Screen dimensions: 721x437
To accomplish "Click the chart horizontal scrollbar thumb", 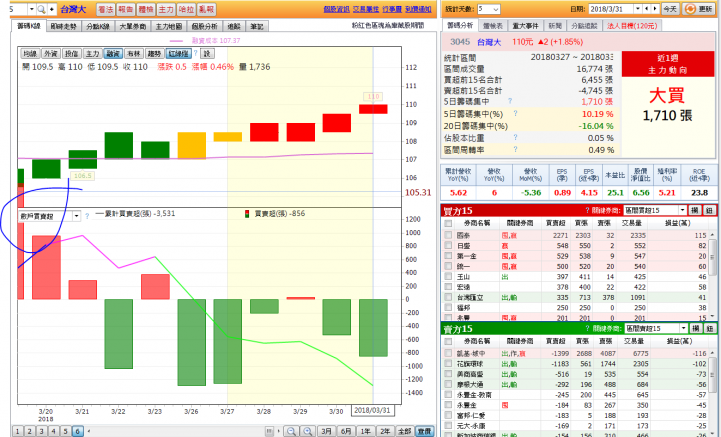I will point(269,431).
